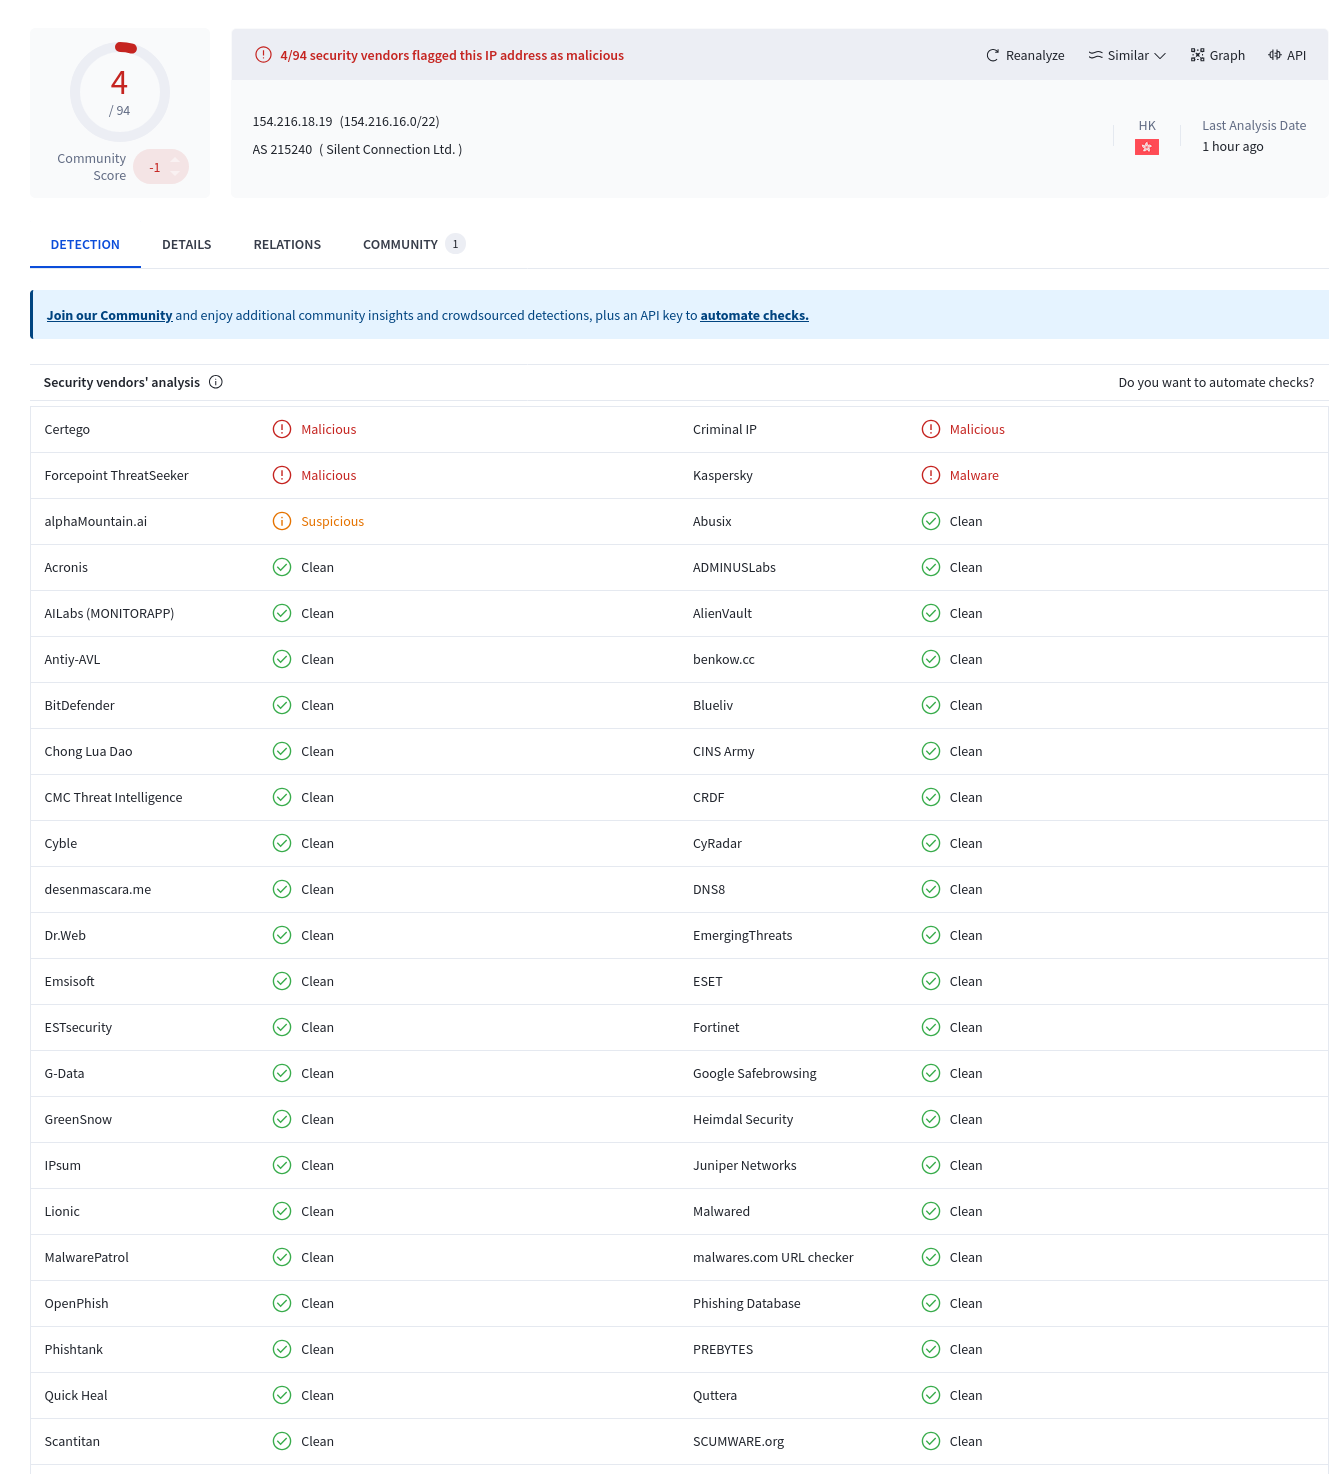Switch to the Detection tab
Image resolution: width=1343 pixels, height=1474 pixels.
[x=85, y=244]
